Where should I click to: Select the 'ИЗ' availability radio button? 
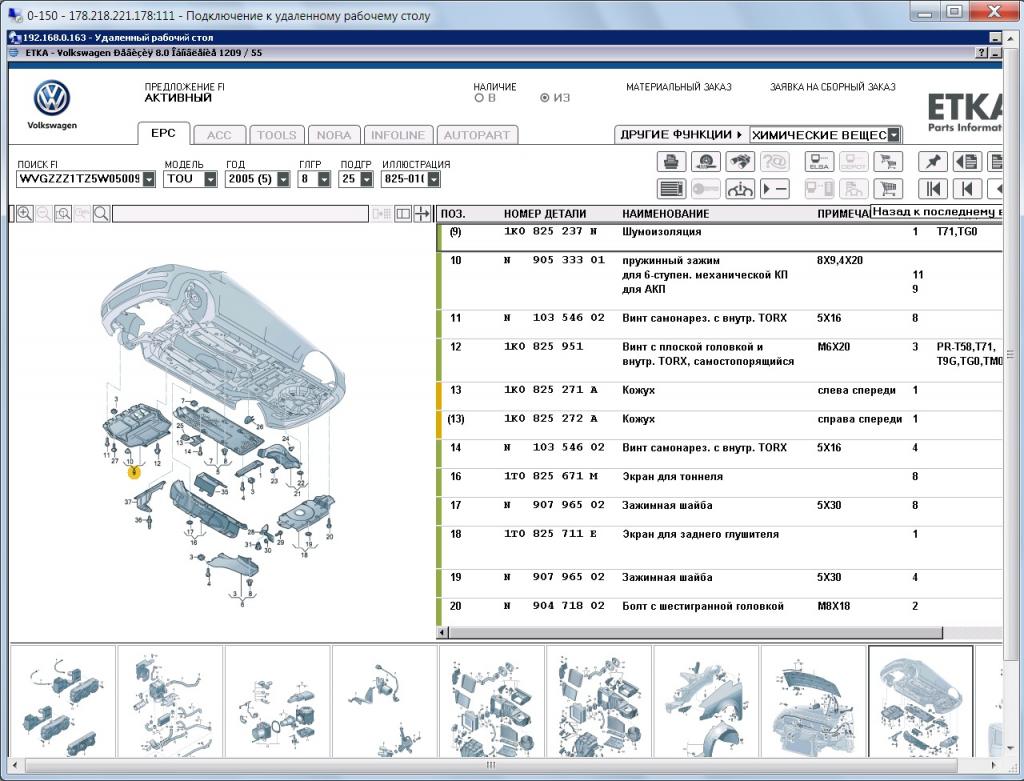(x=545, y=98)
